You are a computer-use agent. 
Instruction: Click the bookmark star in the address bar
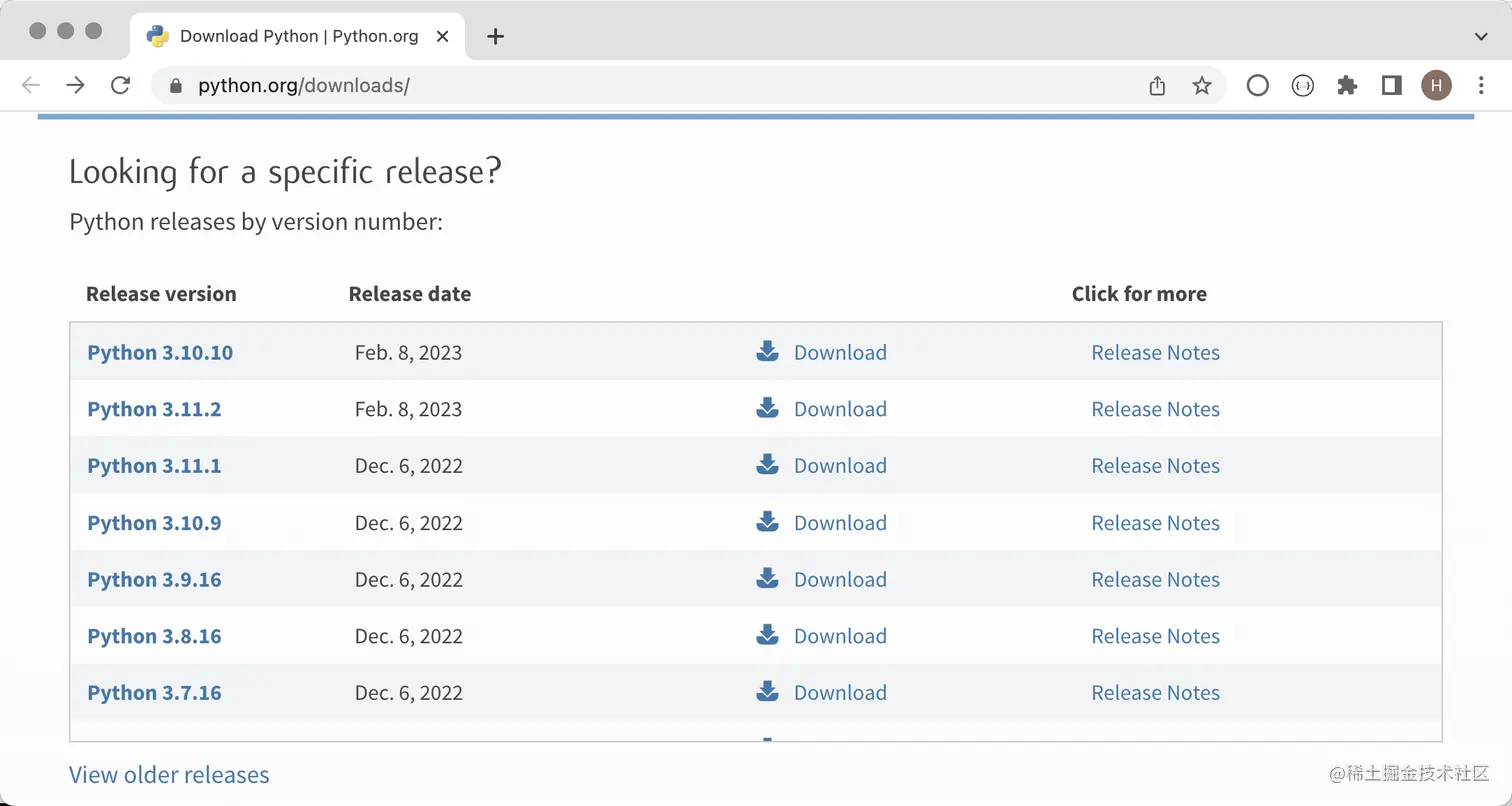pyautogui.click(x=1201, y=86)
